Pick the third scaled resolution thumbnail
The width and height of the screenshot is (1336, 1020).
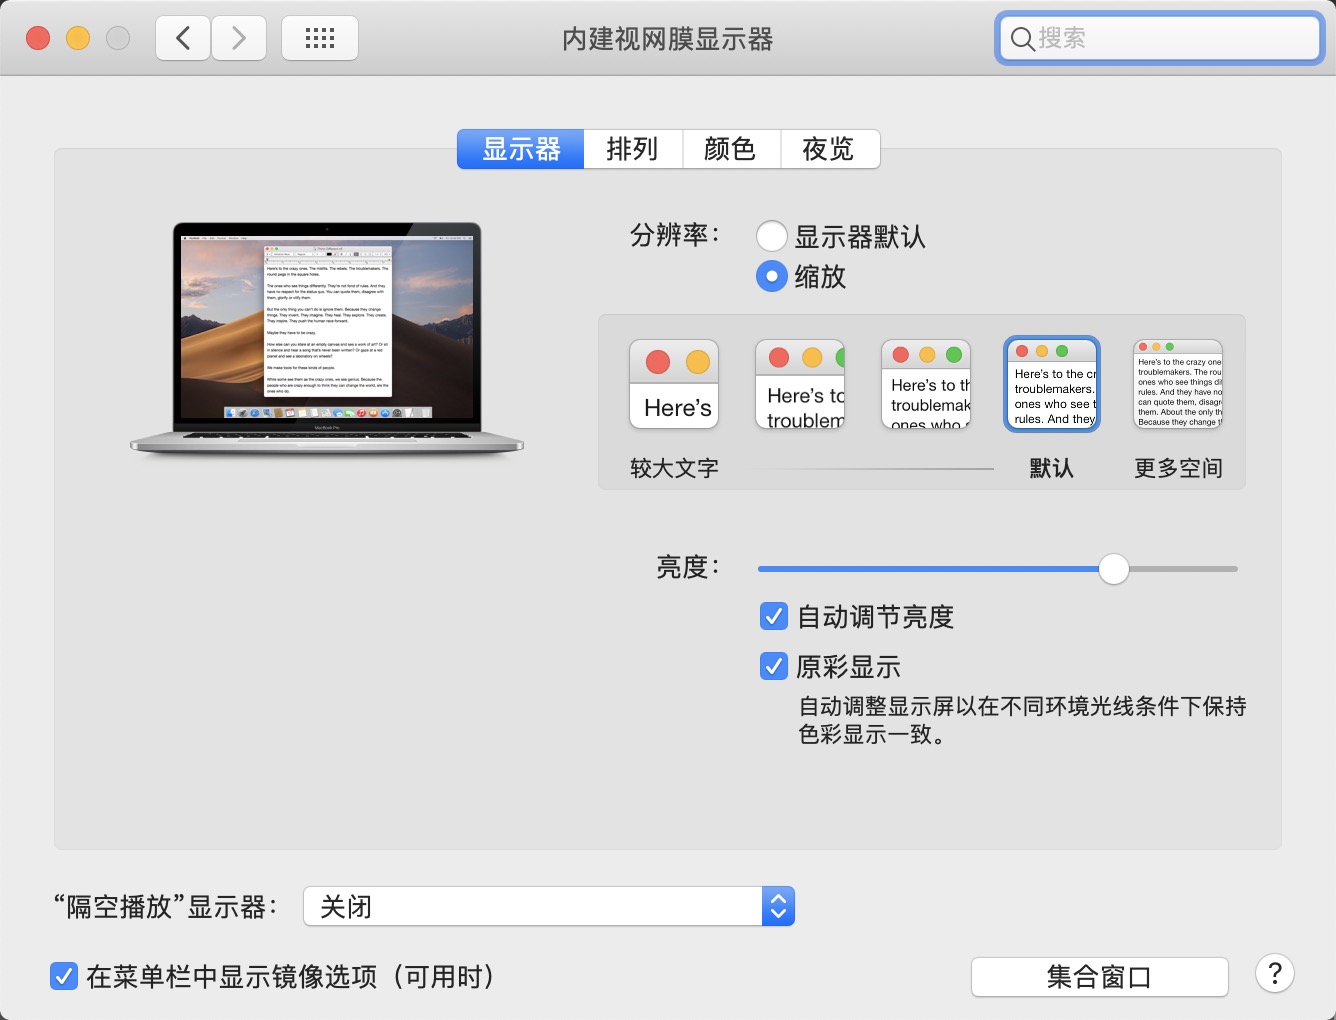click(926, 385)
